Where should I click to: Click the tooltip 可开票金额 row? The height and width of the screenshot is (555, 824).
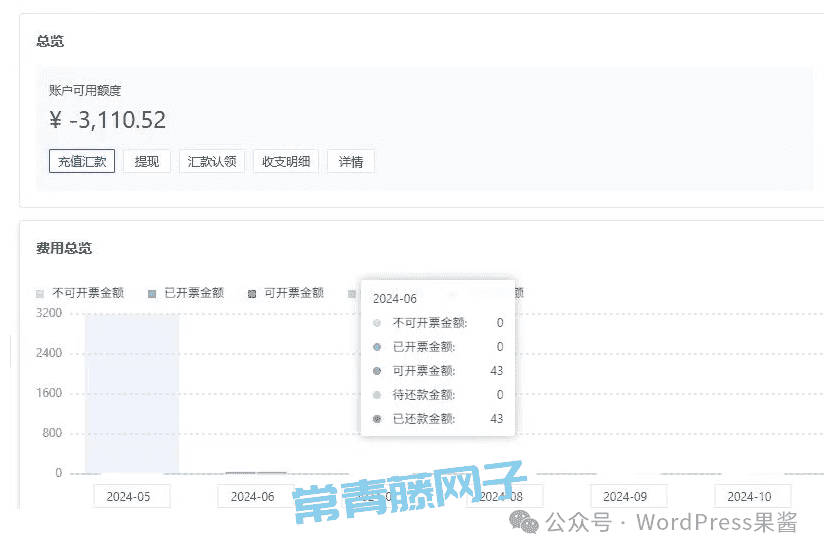coord(438,371)
